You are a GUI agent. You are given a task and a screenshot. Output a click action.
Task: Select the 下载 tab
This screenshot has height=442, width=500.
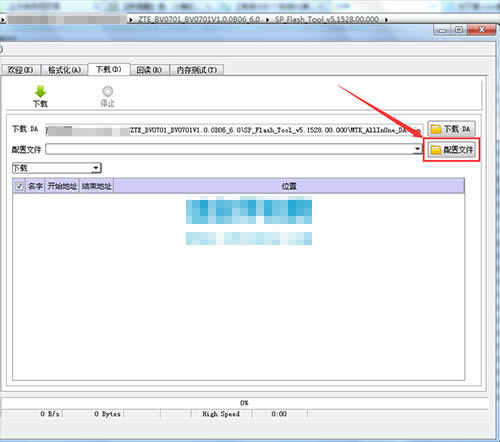(109, 69)
